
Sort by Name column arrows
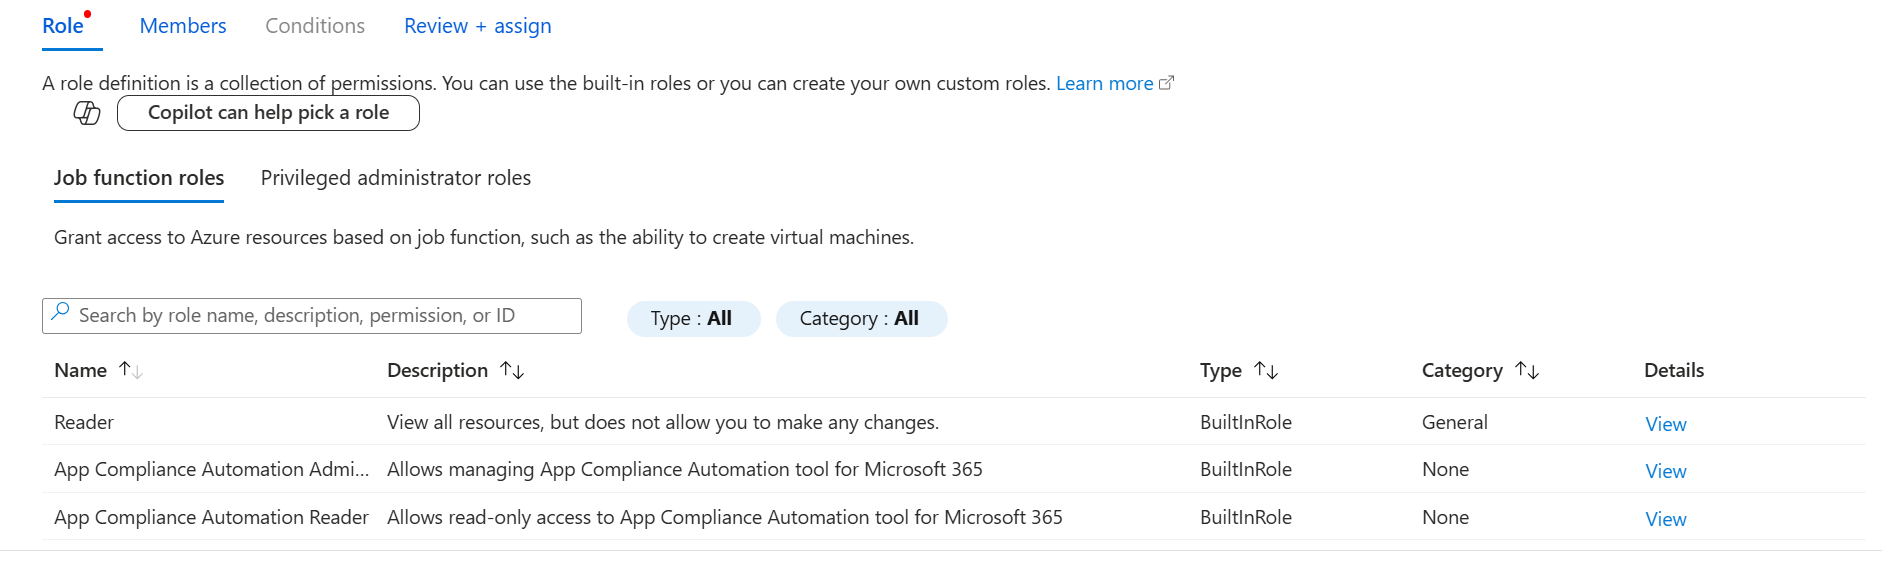coord(131,370)
